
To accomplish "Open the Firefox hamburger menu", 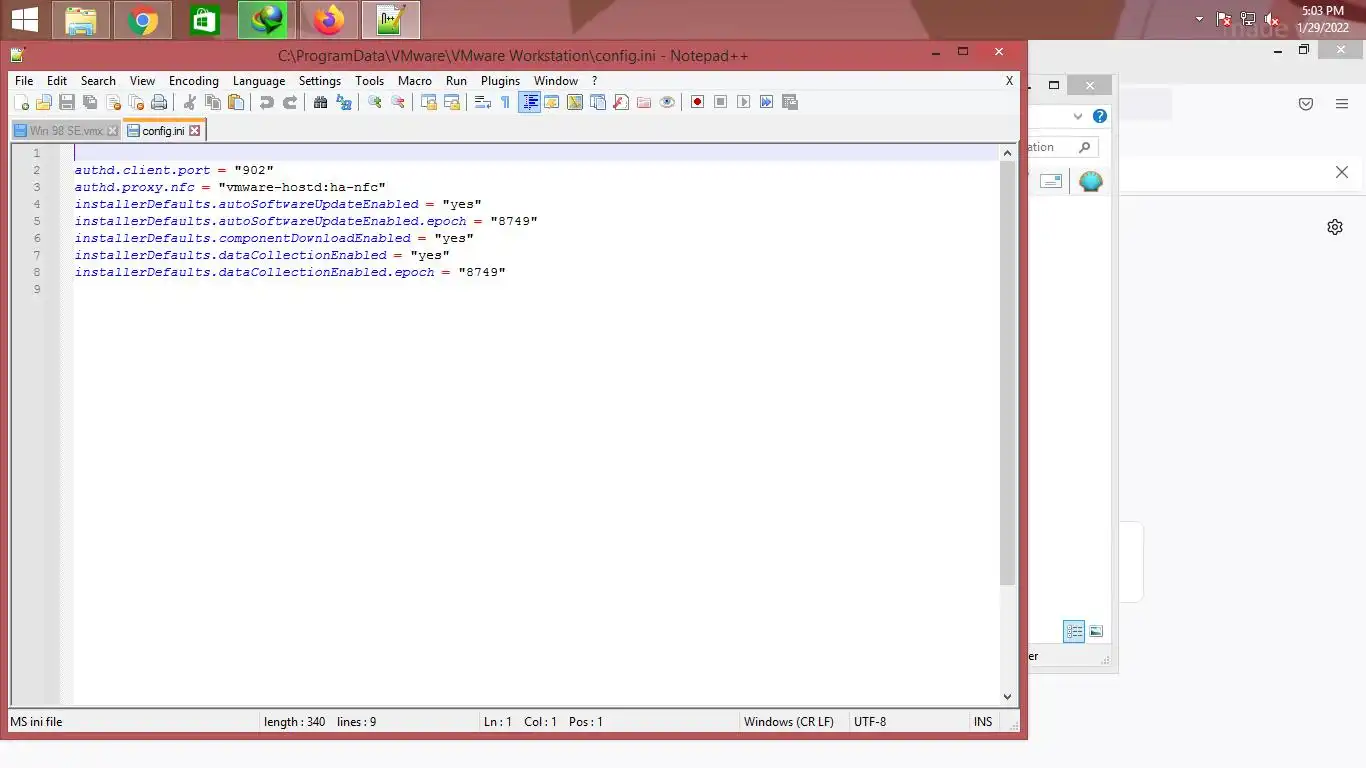I will [1342, 104].
